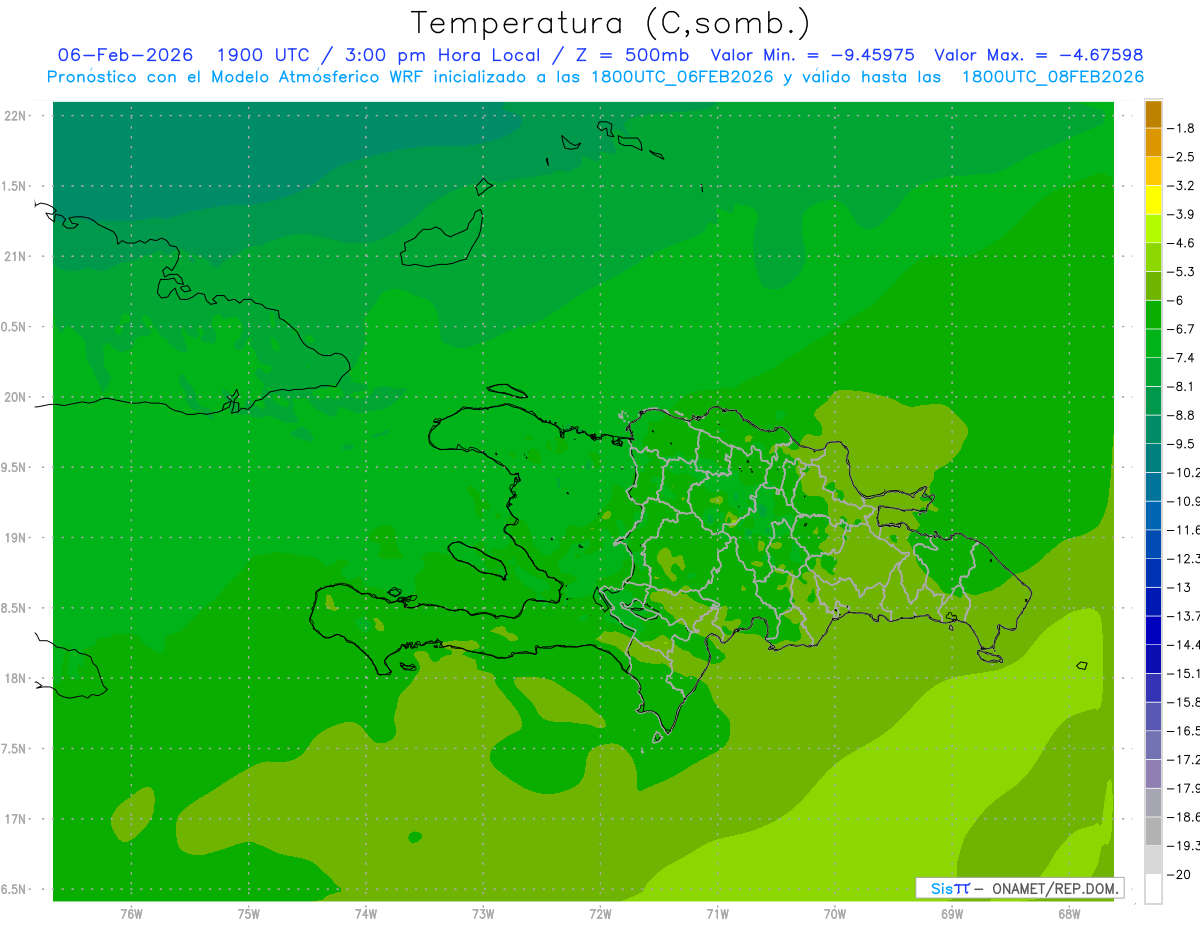Click the "69W" longitude label
Image resolution: width=1200 pixels, height=927 pixels.
pos(952,914)
